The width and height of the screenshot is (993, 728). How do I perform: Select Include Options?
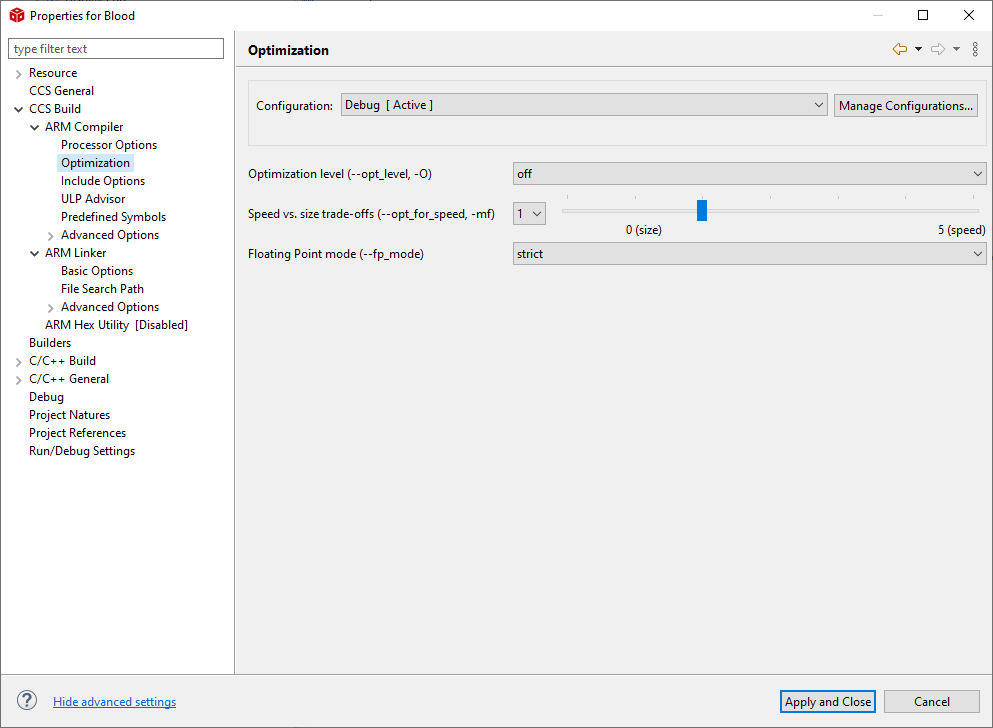point(103,181)
